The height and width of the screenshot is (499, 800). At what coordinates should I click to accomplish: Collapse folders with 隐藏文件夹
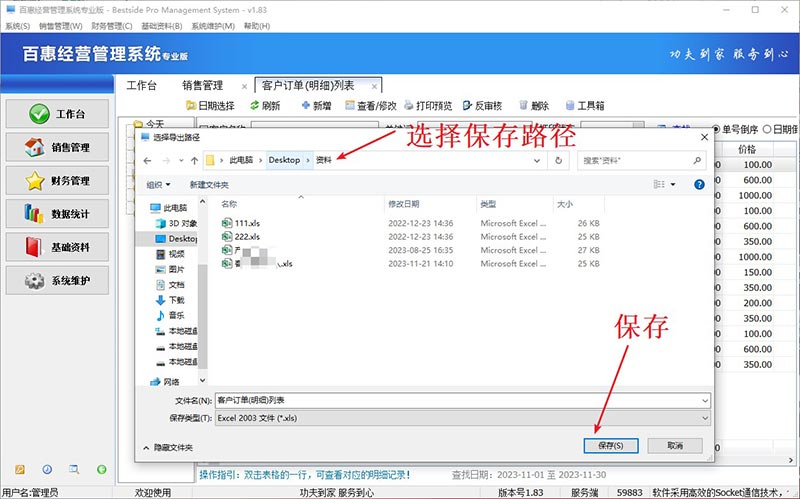click(x=168, y=447)
